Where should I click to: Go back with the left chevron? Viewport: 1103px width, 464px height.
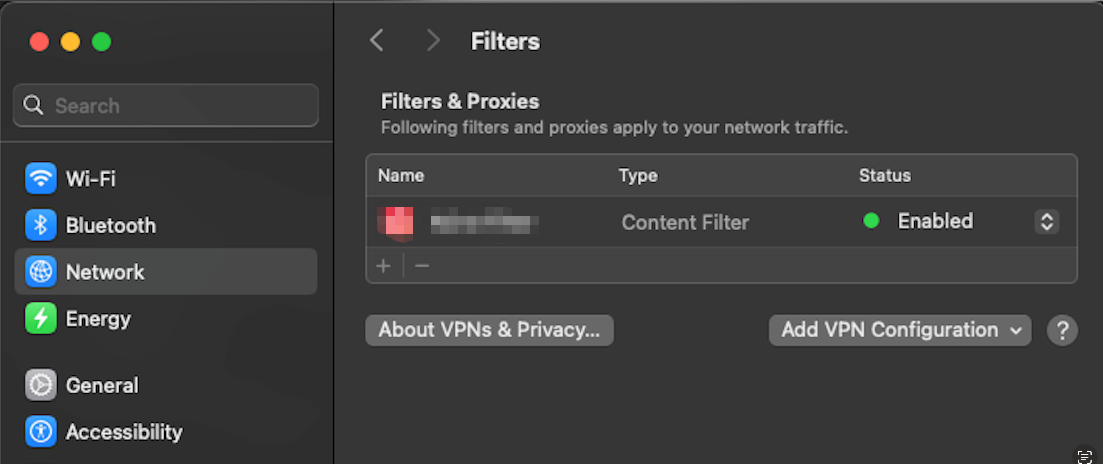377,41
